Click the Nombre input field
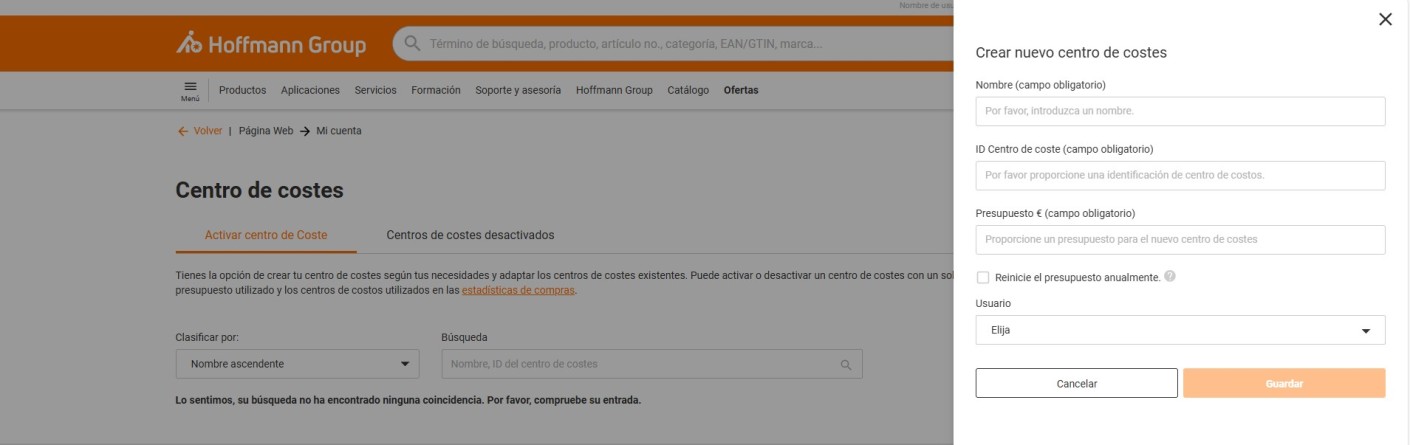The image size is (1410, 445). pos(1180,111)
